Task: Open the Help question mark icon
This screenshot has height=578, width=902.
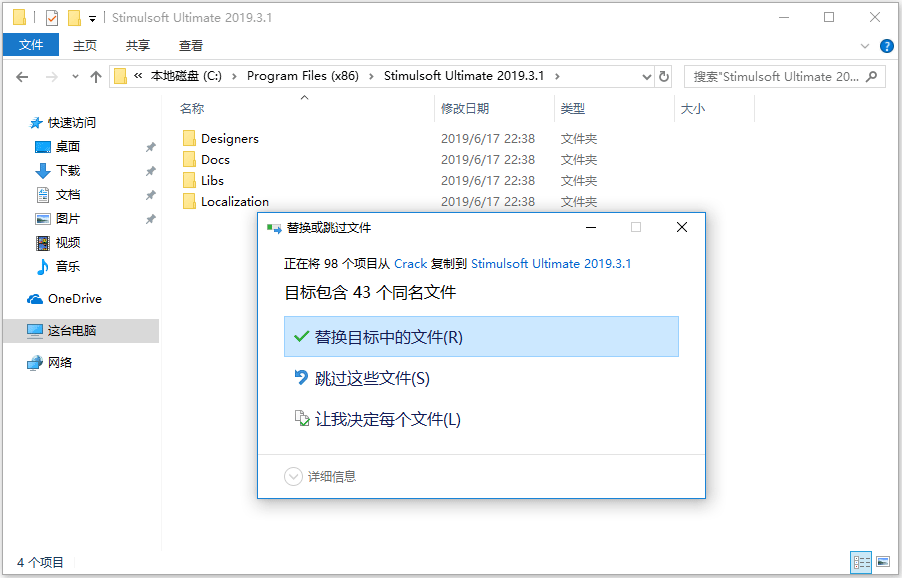Action: tap(886, 46)
